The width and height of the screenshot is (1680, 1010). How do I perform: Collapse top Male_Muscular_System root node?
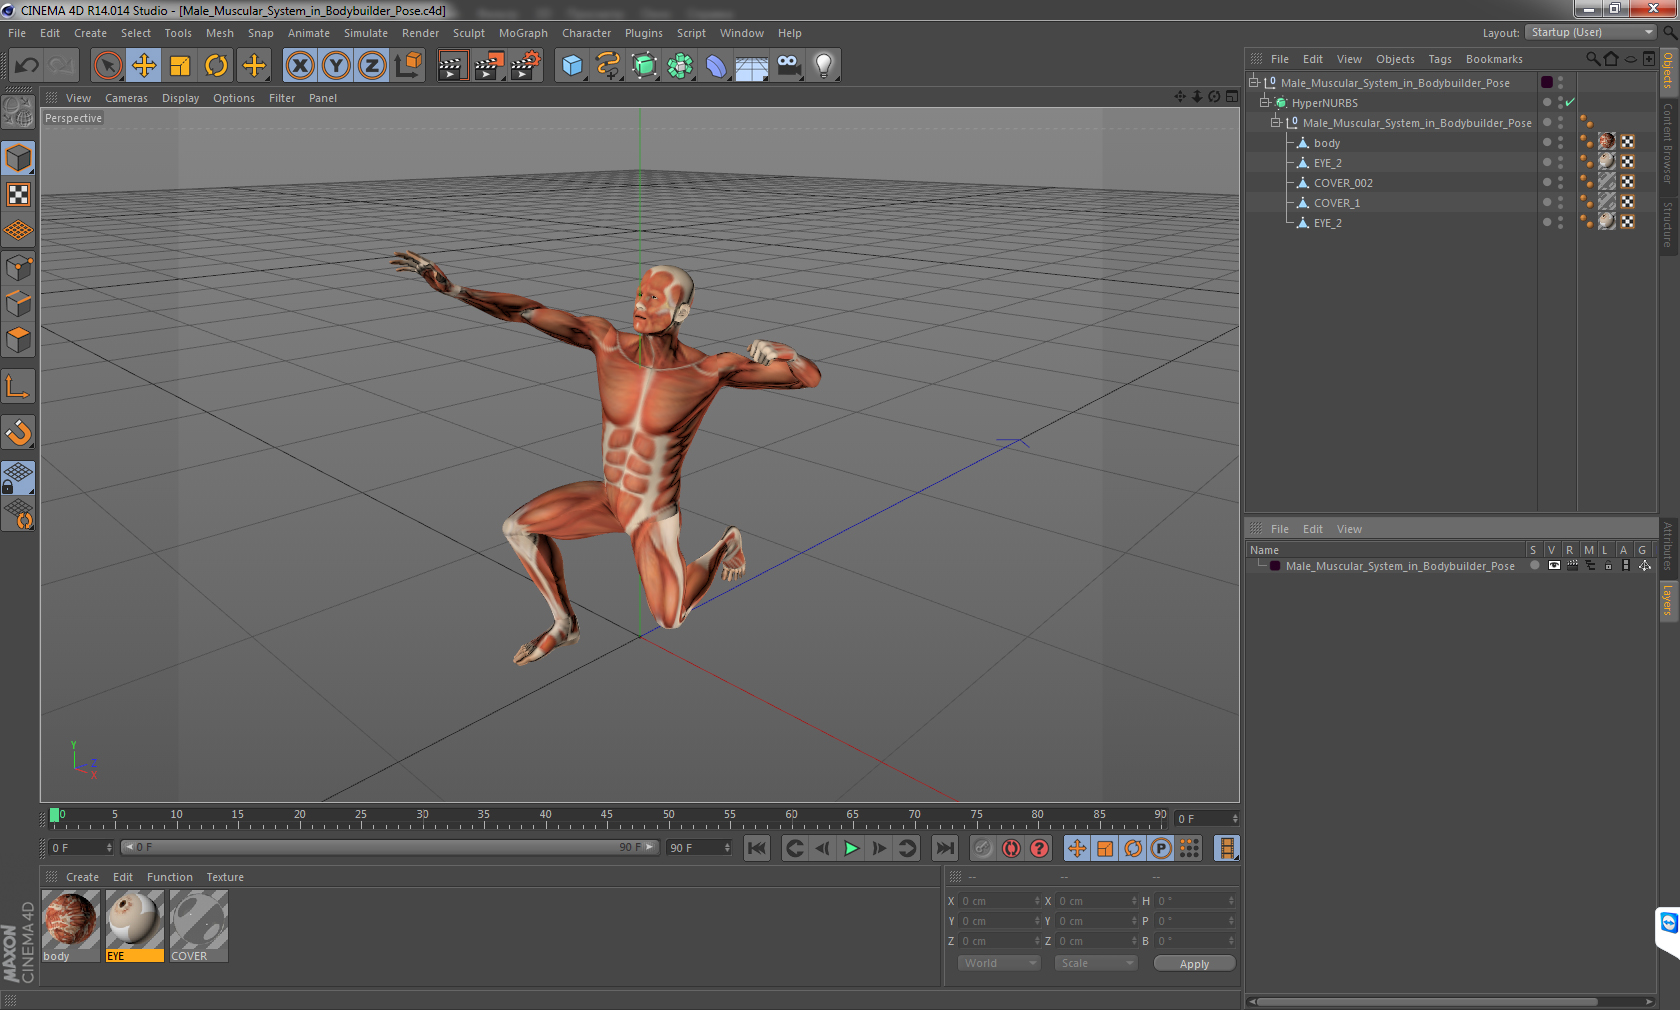click(1253, 83)
